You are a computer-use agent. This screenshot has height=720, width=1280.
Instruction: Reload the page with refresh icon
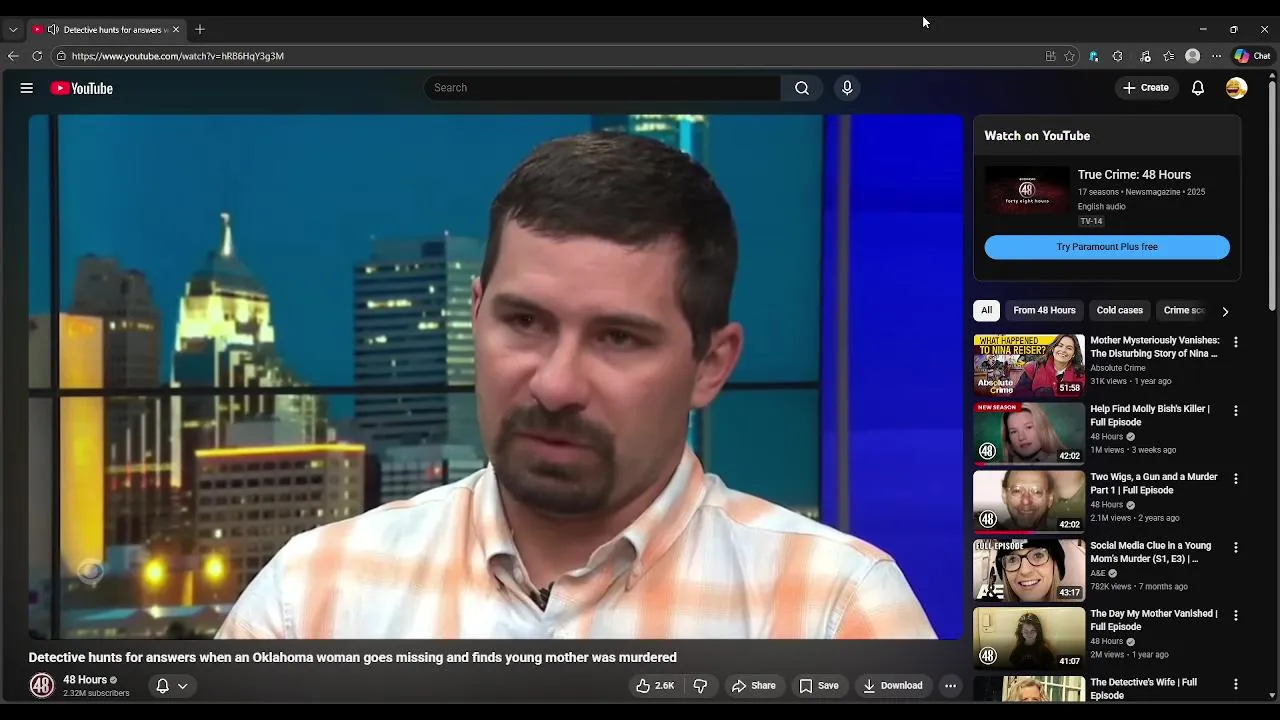coord(37,56)
